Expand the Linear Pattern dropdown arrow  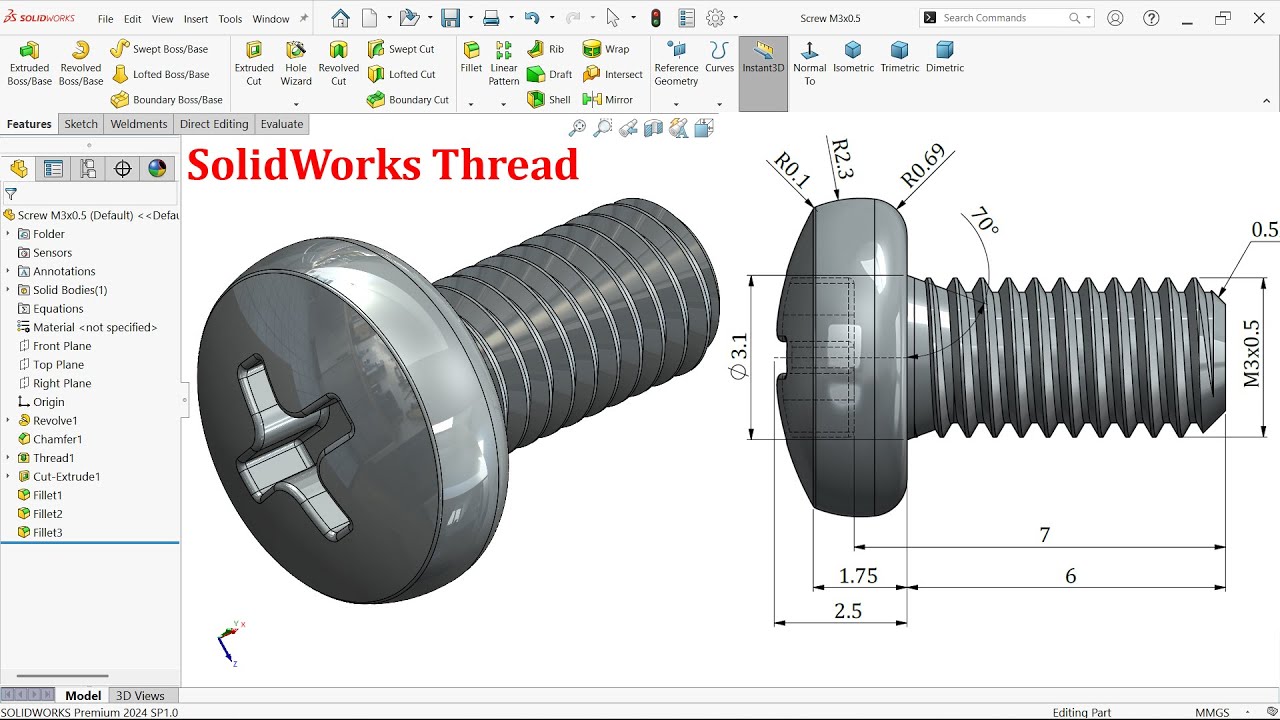point(503,104)
